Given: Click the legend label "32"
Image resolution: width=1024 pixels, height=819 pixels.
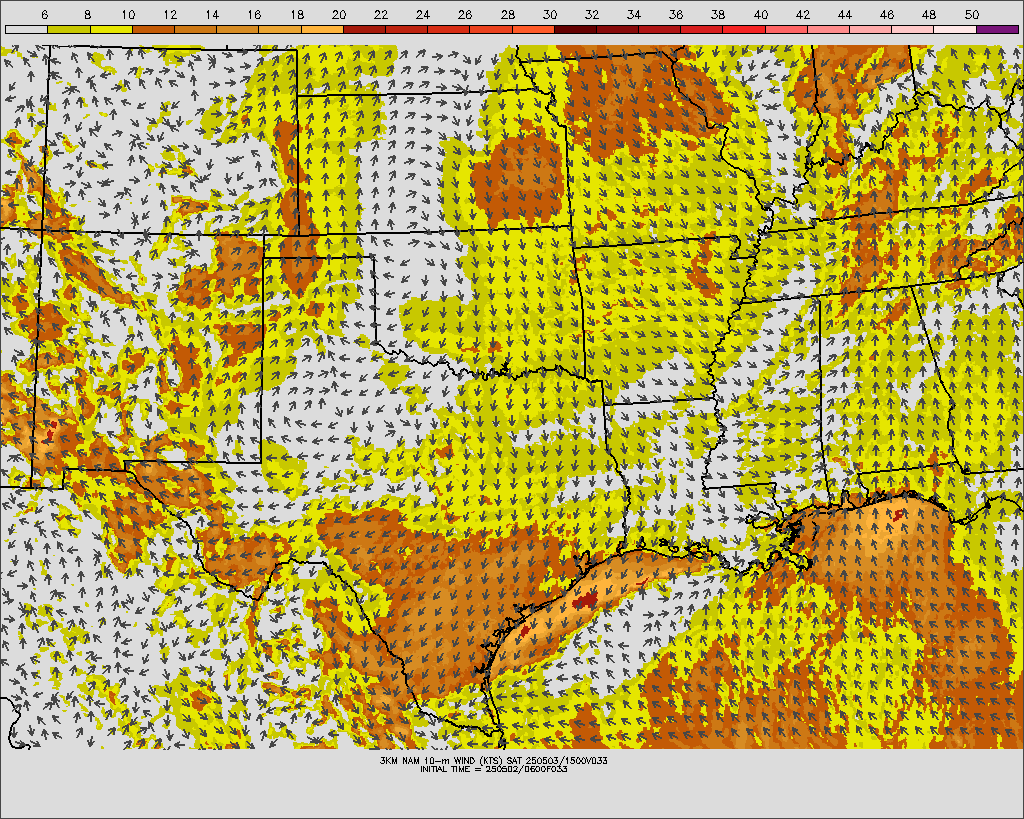Looking at the screenshot, I should click(x=592, y=14).
